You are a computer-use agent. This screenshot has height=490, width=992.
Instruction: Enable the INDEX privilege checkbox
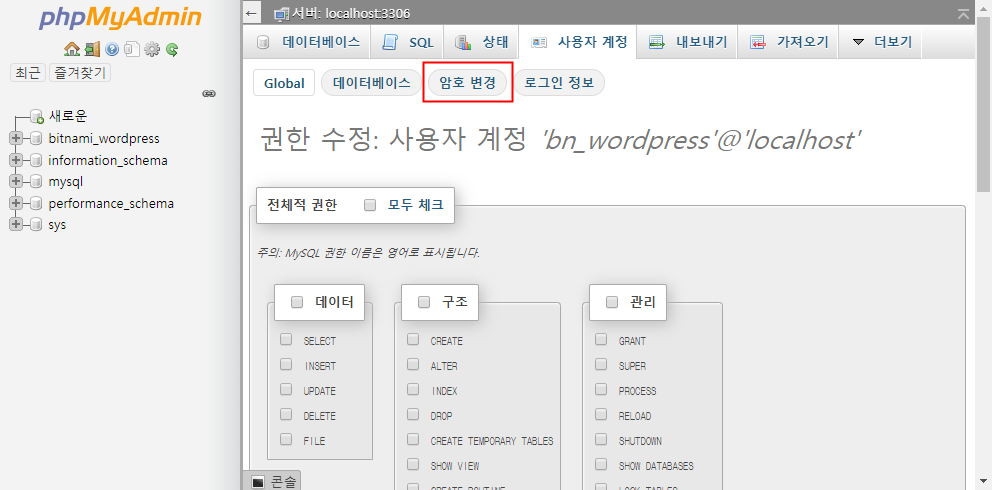pos(413,389)
